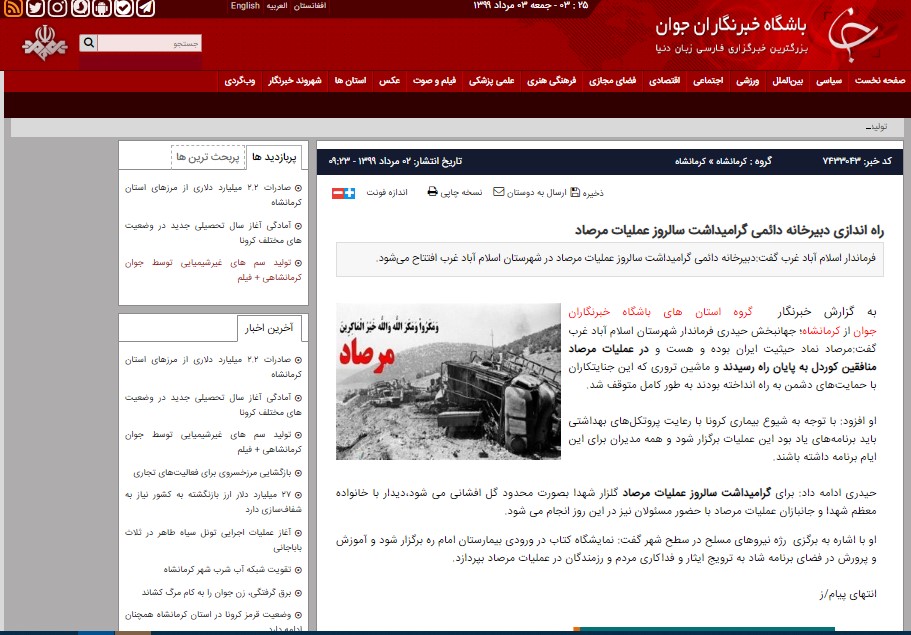Select the پربازدید ها tab
This screenshot has height=635, width=911.
(x=274, y=157)
